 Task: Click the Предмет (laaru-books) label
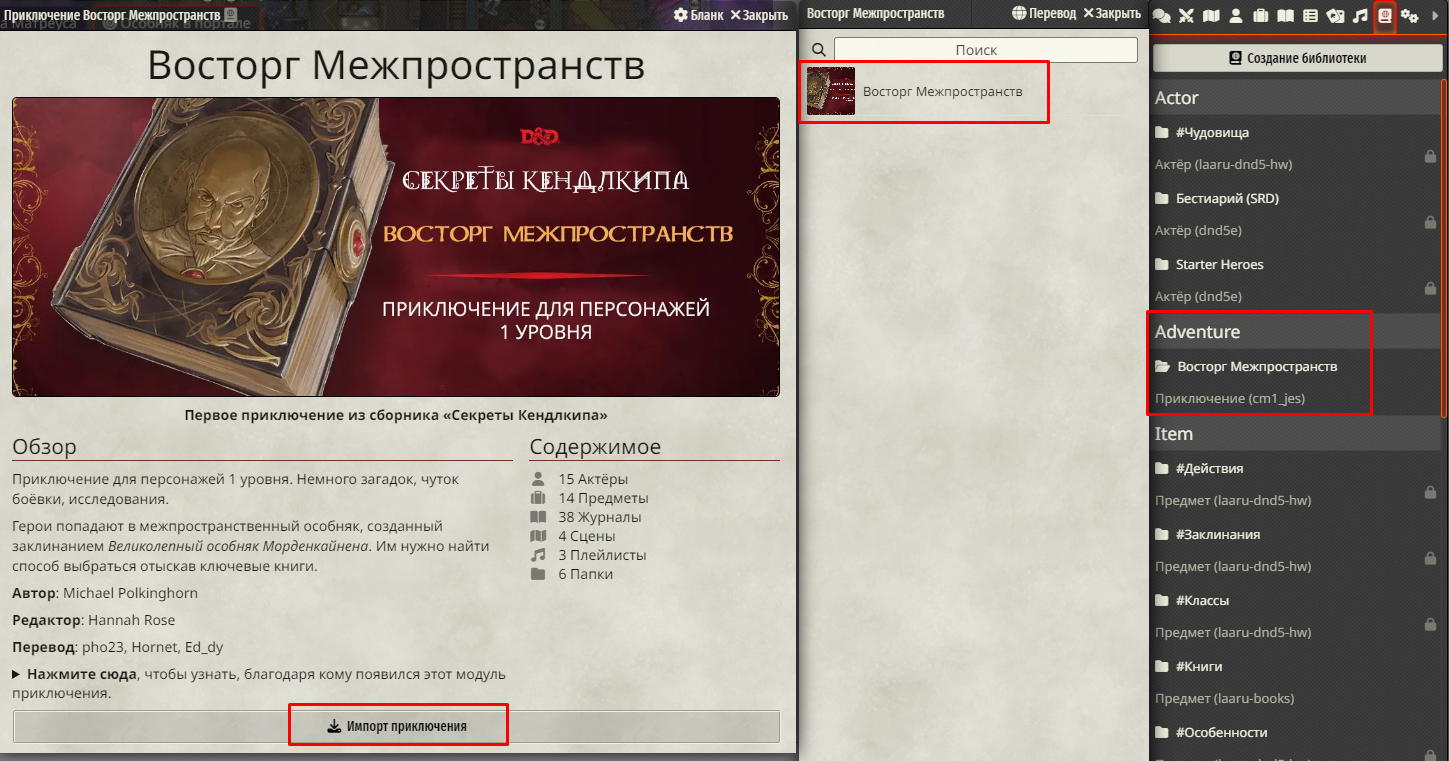[1224, 698]
